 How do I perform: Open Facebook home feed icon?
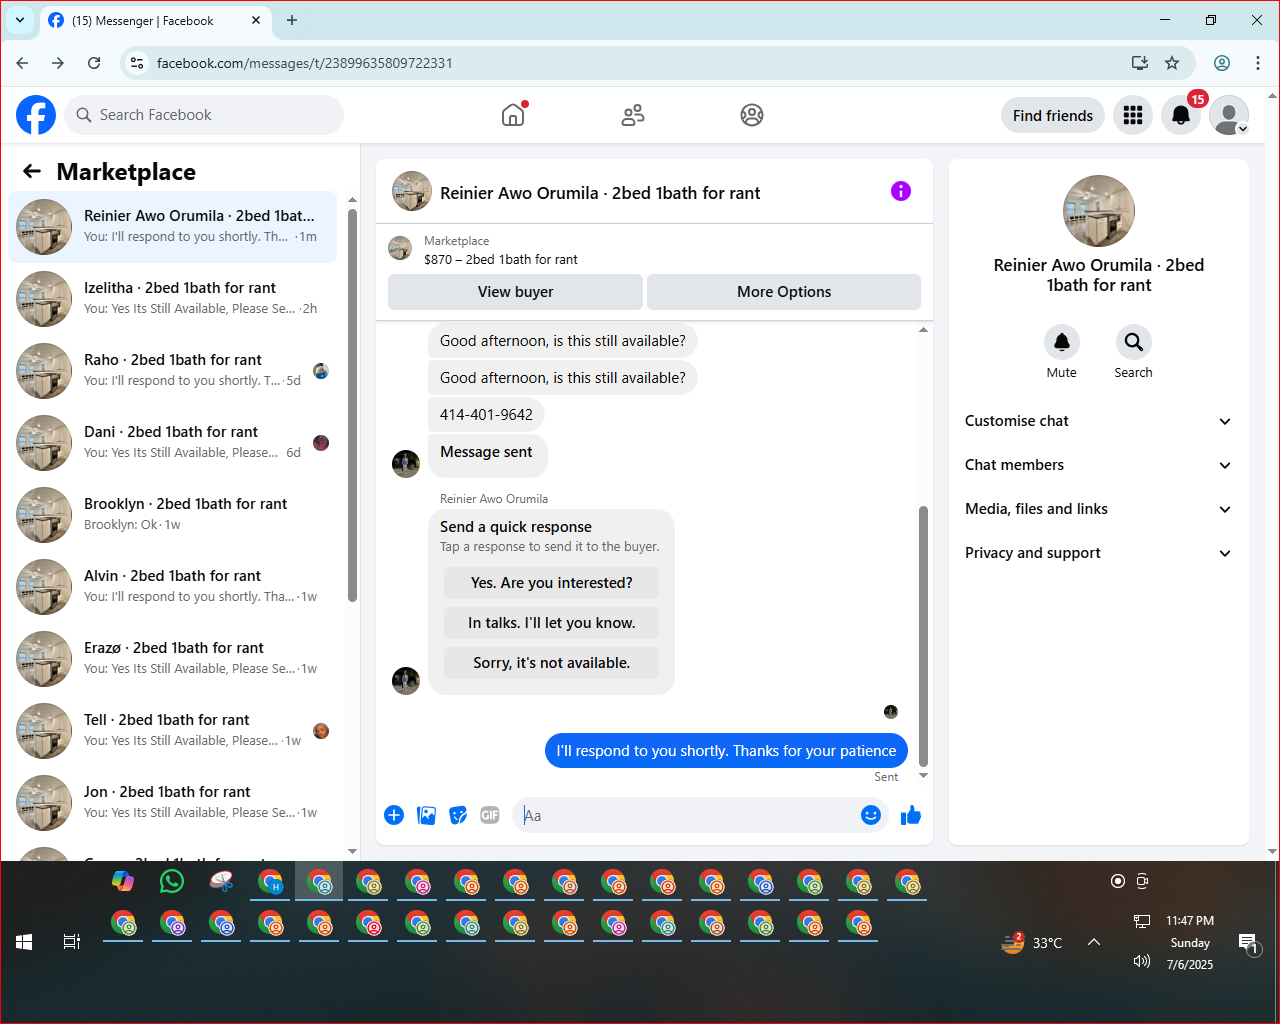[x=513, y=115]
